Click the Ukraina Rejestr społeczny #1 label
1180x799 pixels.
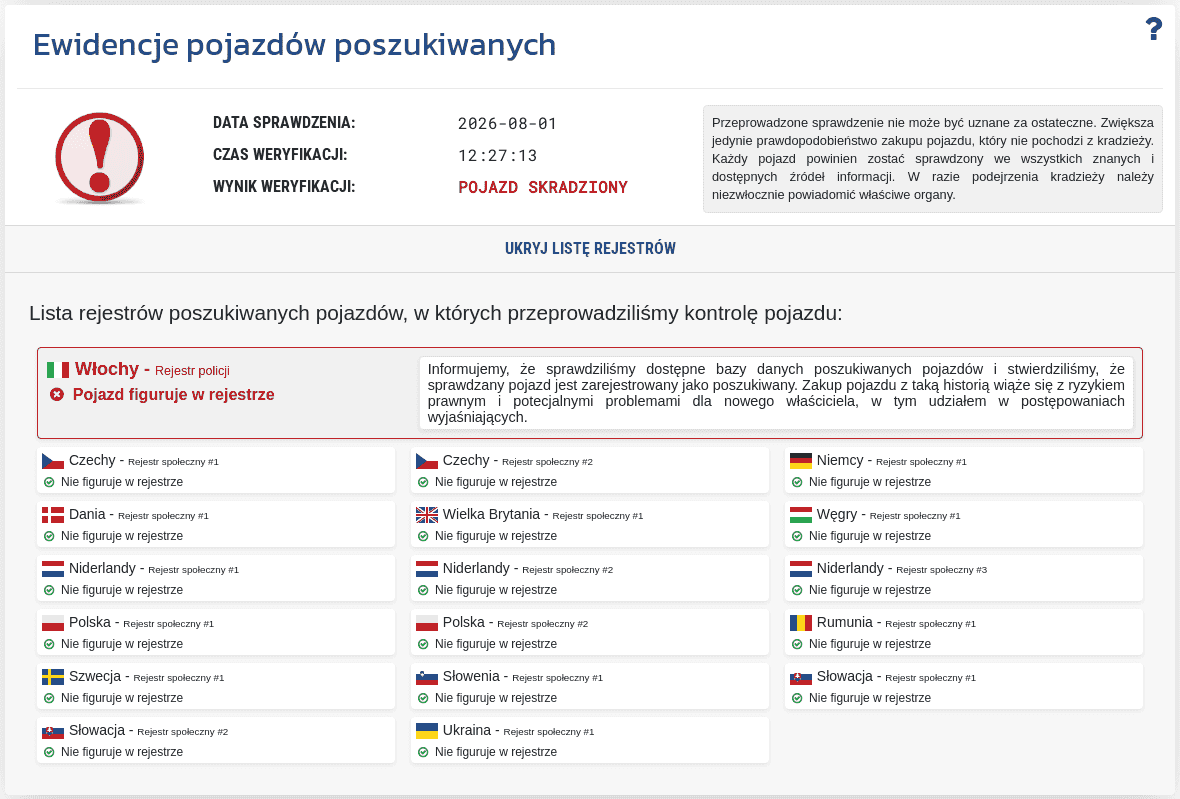pos(518,731)
